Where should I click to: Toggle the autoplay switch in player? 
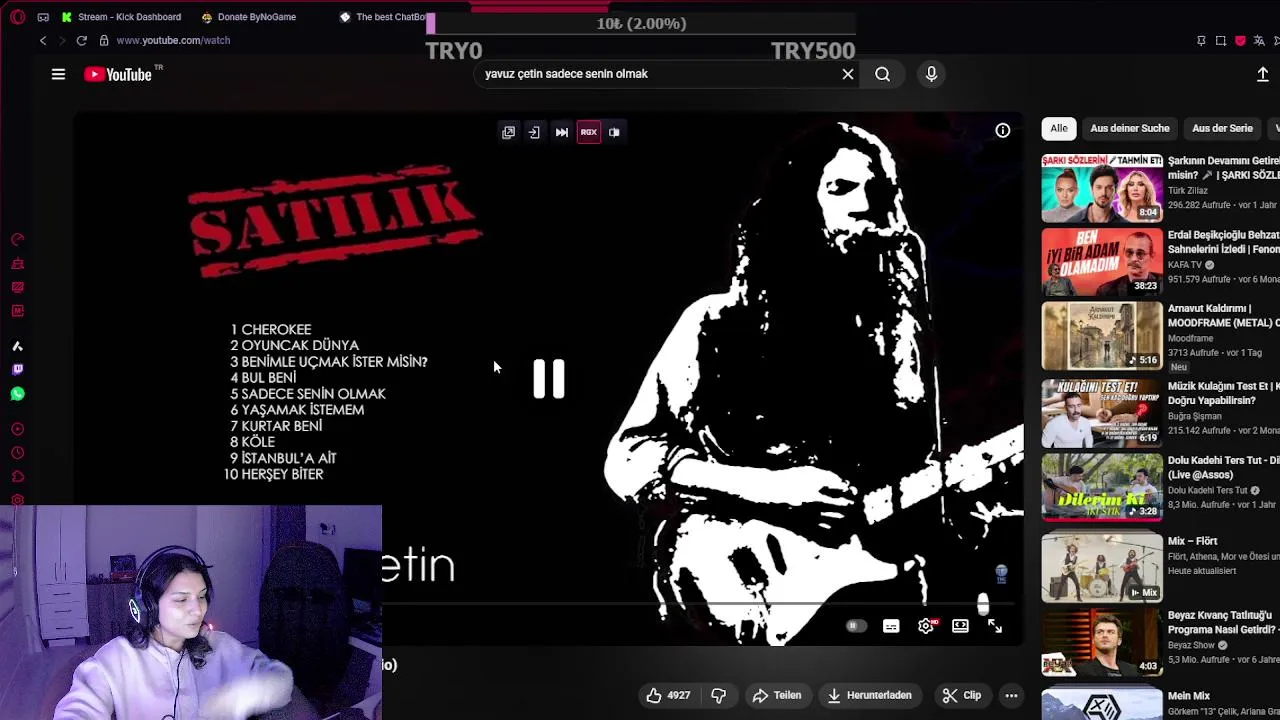click(x=855, y=626)
